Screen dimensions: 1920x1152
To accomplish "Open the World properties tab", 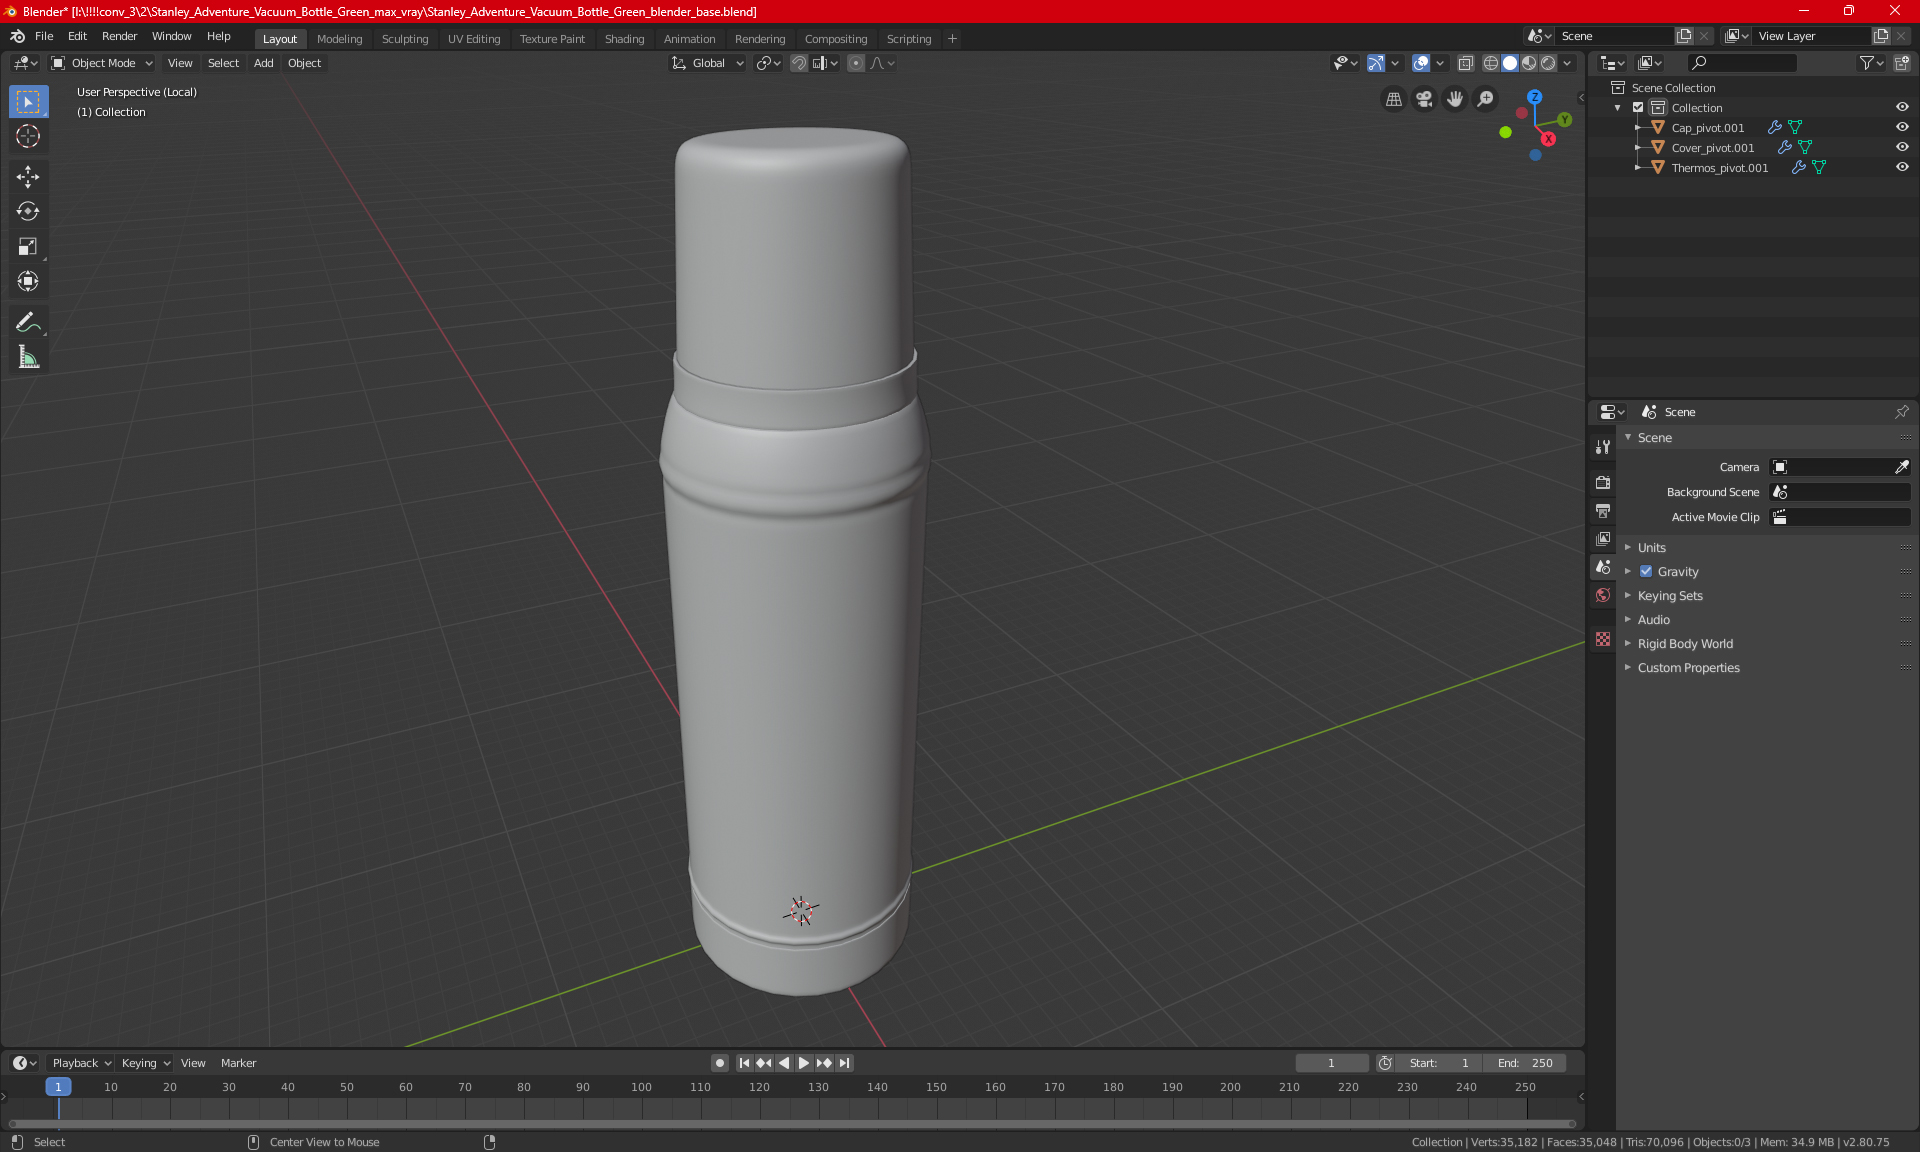I will pos(1603,595).
